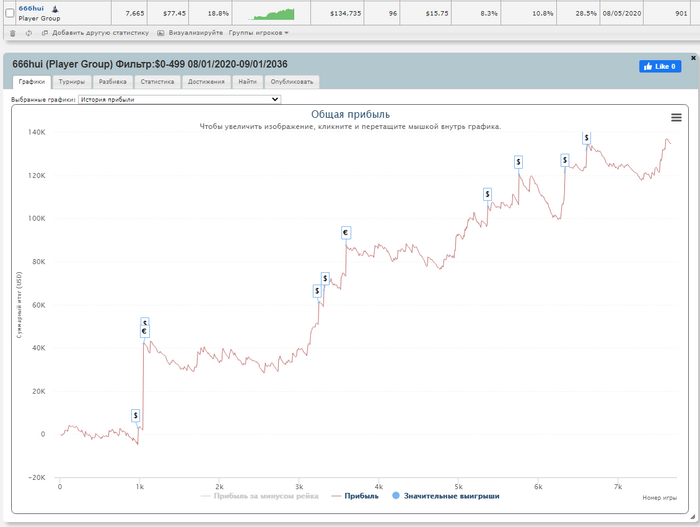Select the Графики tab
The image size is (700, 527).
click(32, 82)
